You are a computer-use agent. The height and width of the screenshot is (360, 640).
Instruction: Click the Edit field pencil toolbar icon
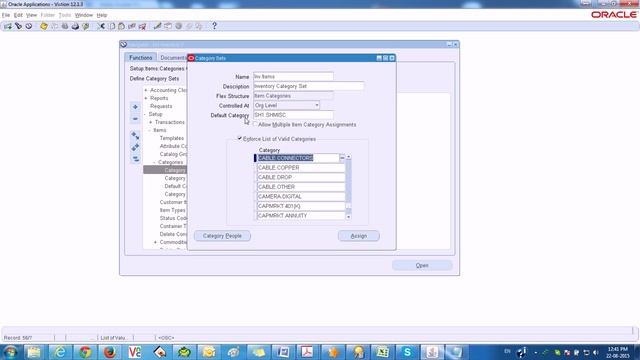pyautogui.click(x=157, y=26)
